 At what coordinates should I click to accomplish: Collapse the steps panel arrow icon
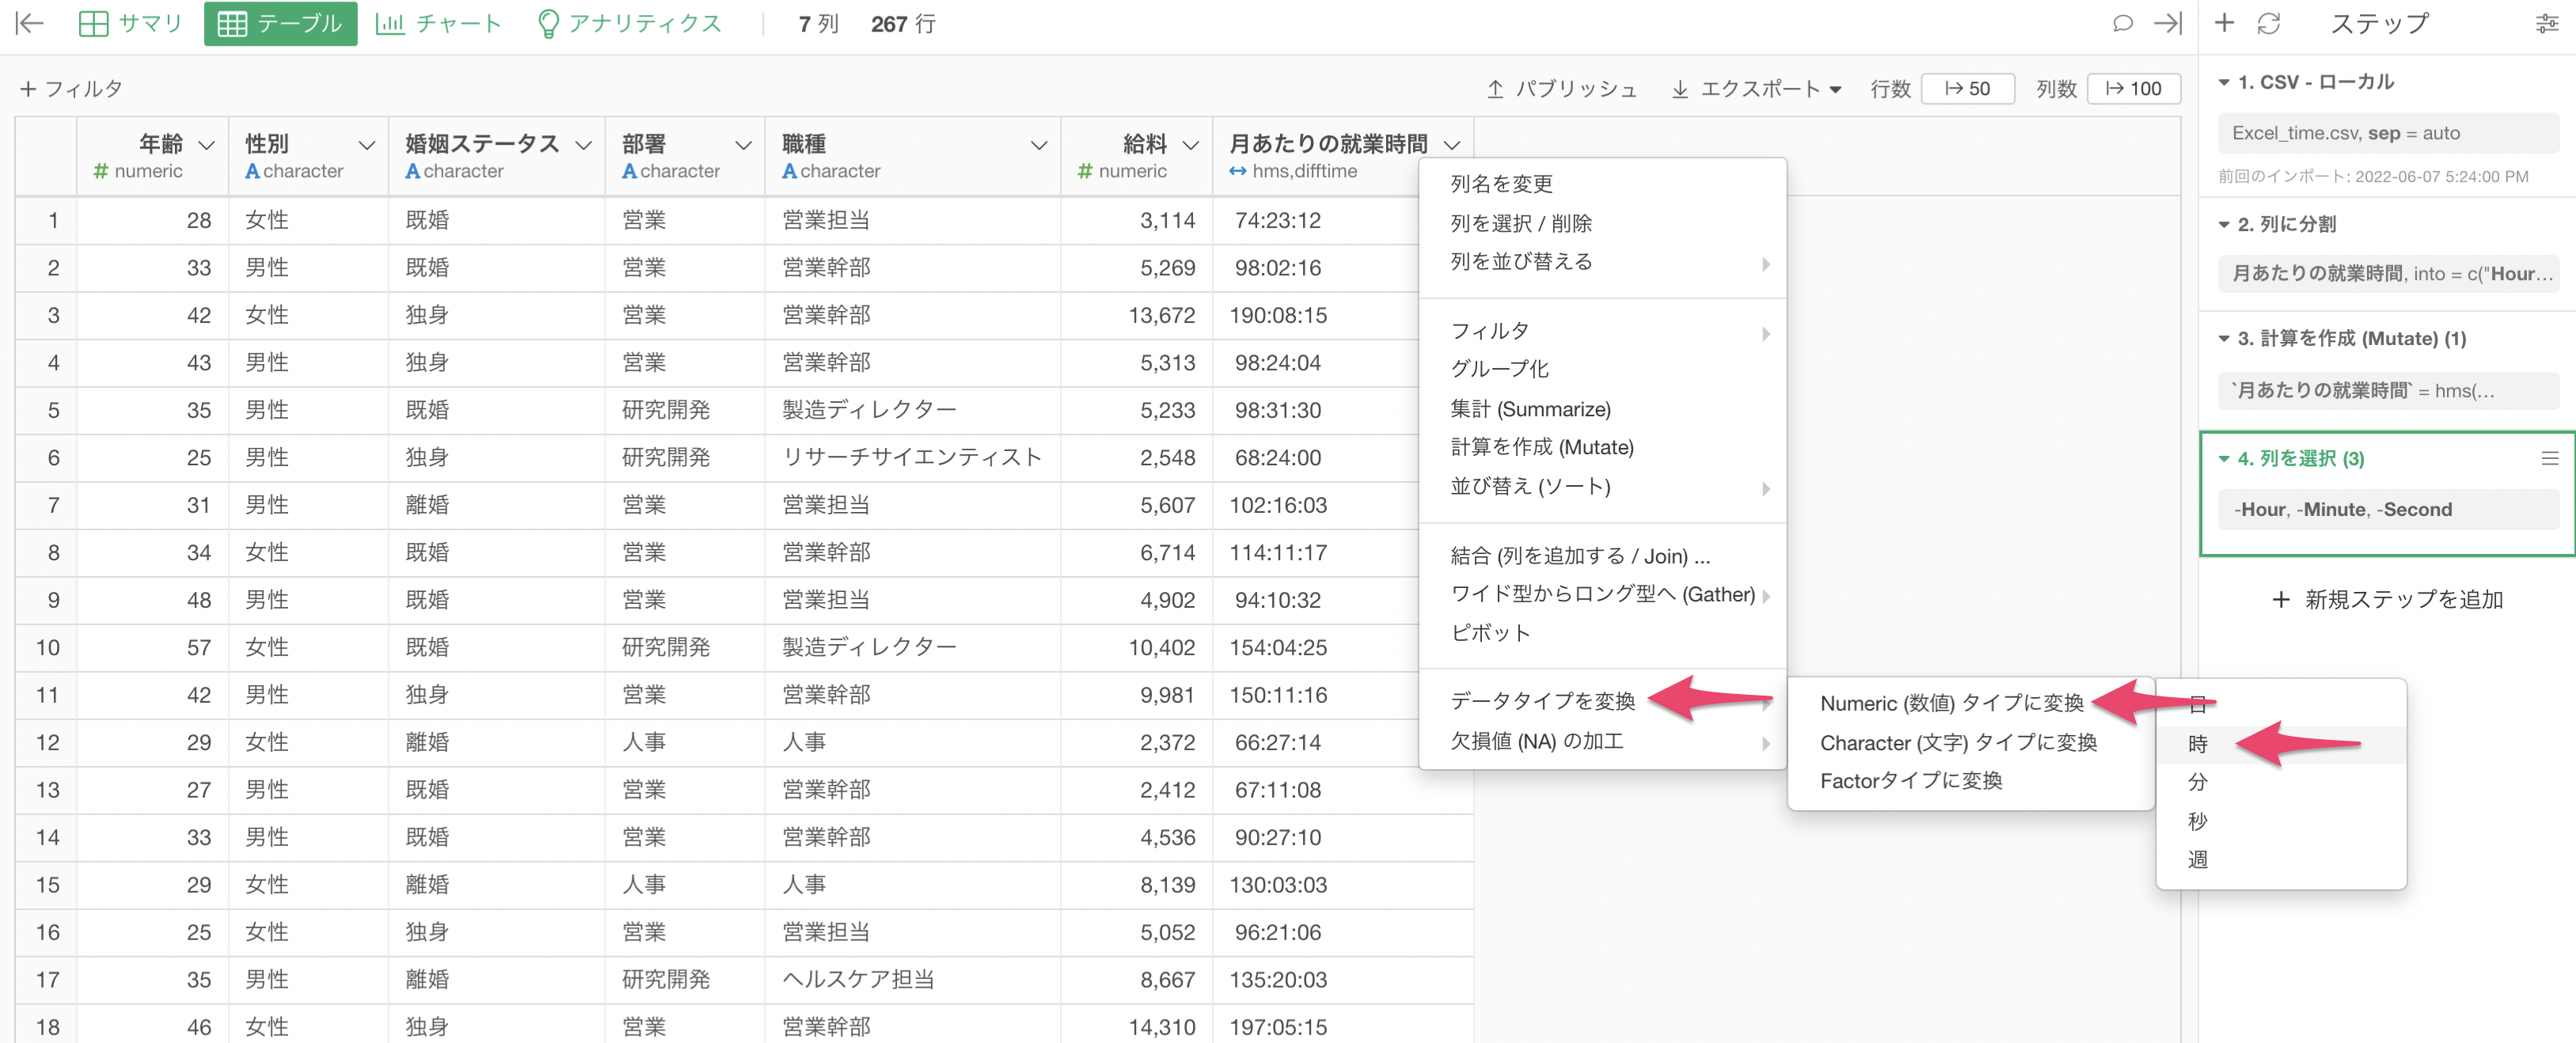pyautogui.click(x=2167, y=23)
